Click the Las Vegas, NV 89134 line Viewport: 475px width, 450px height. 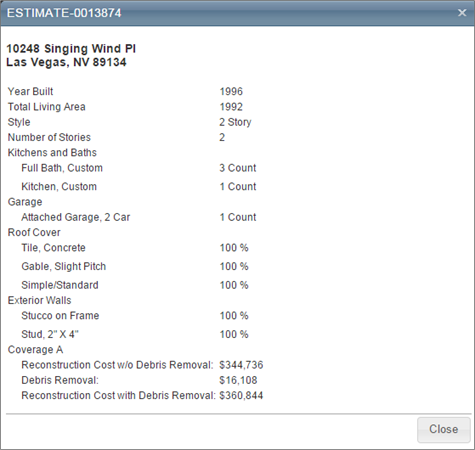tap(66, 62)
